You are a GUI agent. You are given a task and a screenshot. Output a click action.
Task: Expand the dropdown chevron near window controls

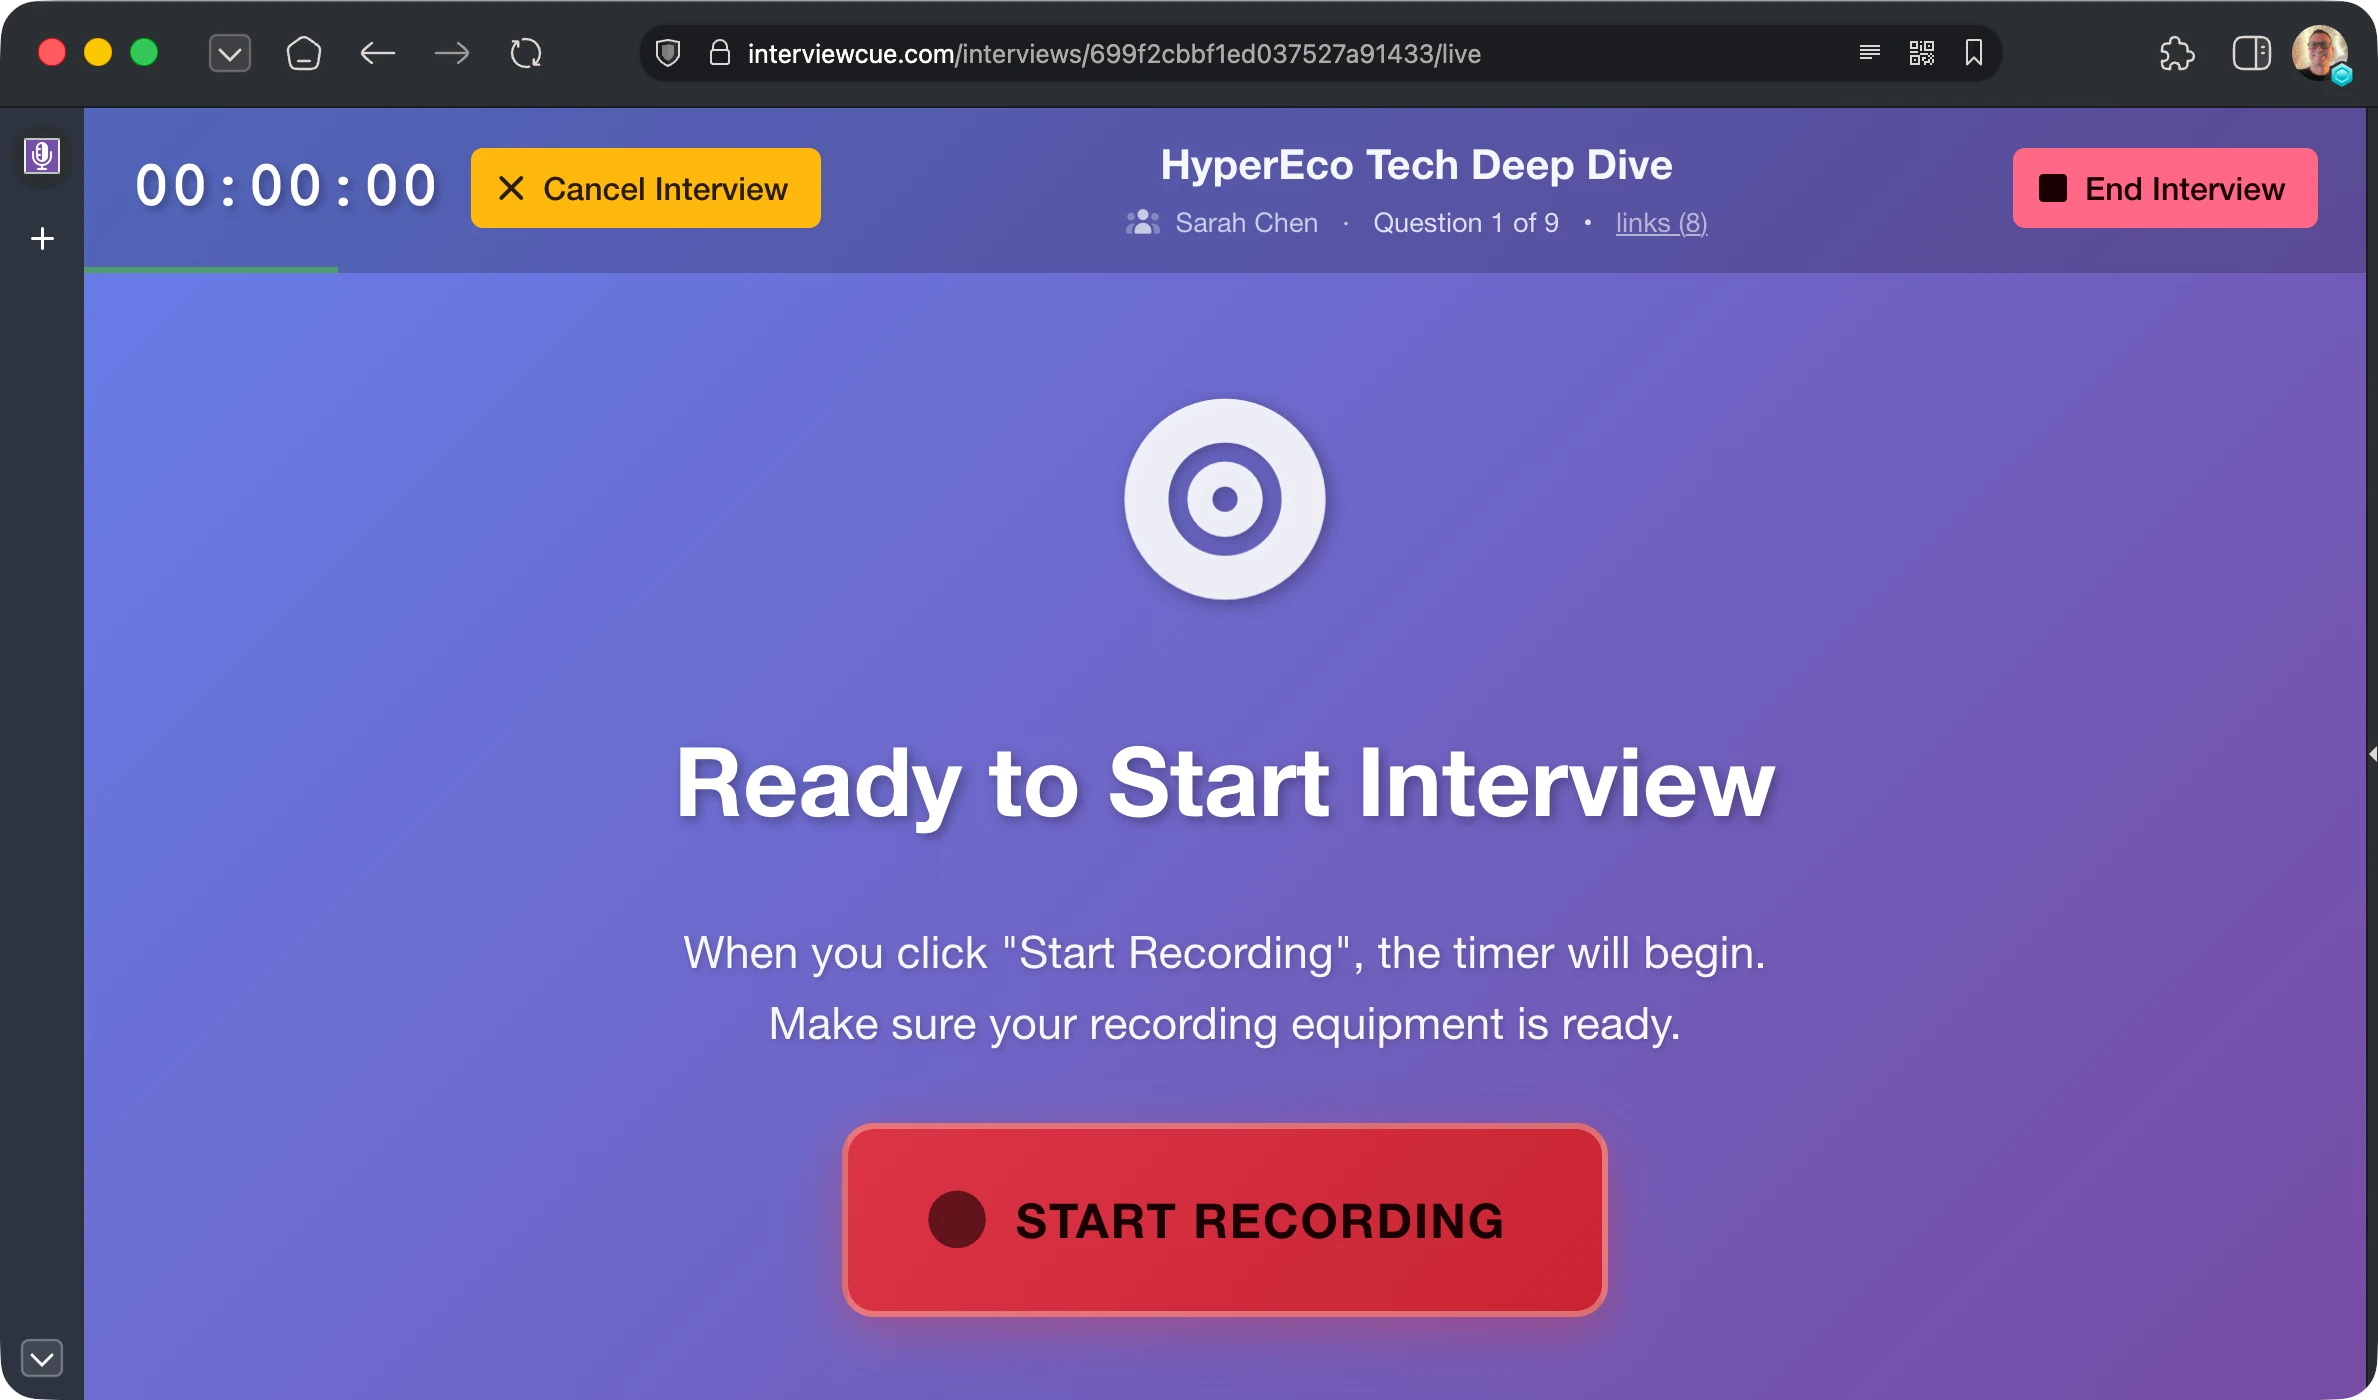click(x=230, y=53)
